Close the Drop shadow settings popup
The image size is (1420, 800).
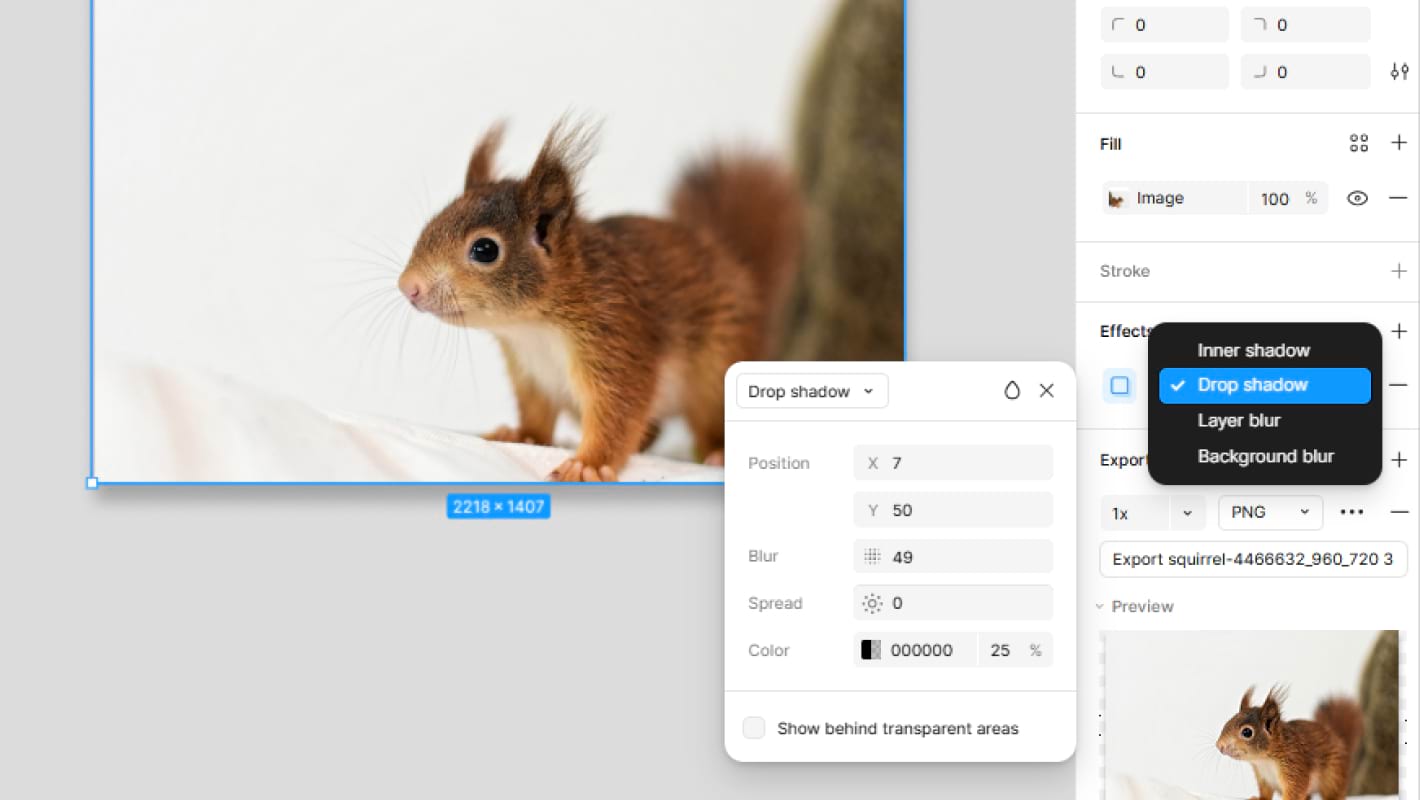[x=1047, y=391]
